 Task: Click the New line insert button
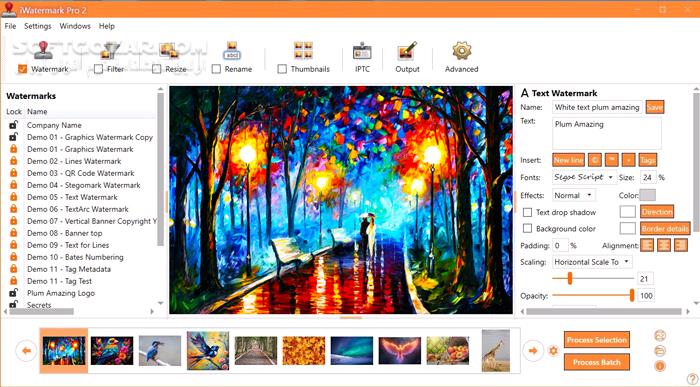coord(568,160)
